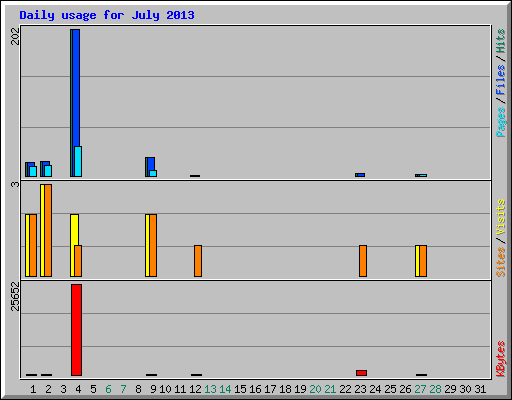The width and height of the screenshot is (512, 400).
Task: Click the Hits legend label
Action: [501, 41]
